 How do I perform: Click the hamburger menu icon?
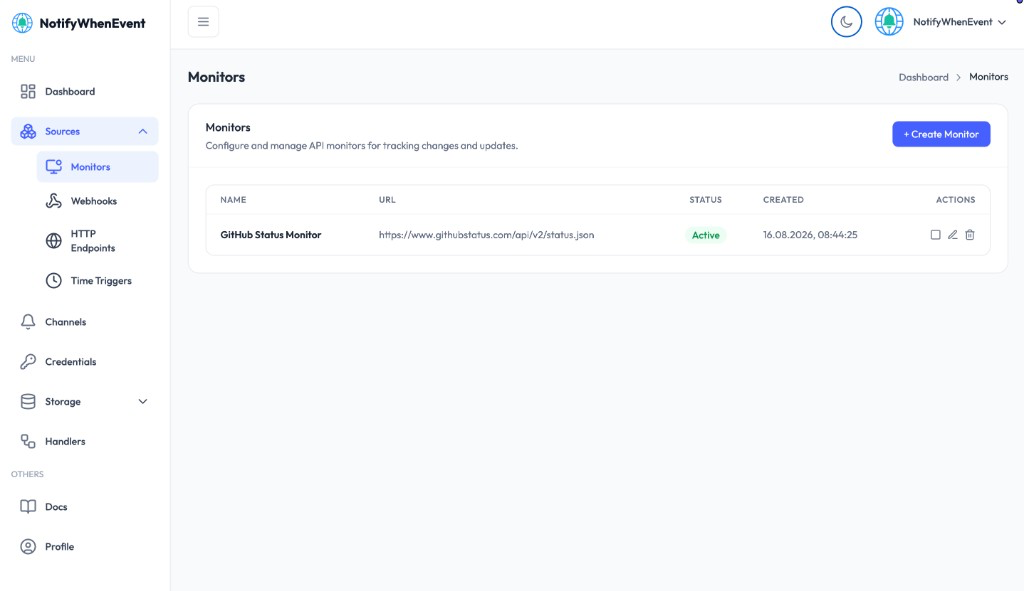pyautogui.click(x=203, y=22)
